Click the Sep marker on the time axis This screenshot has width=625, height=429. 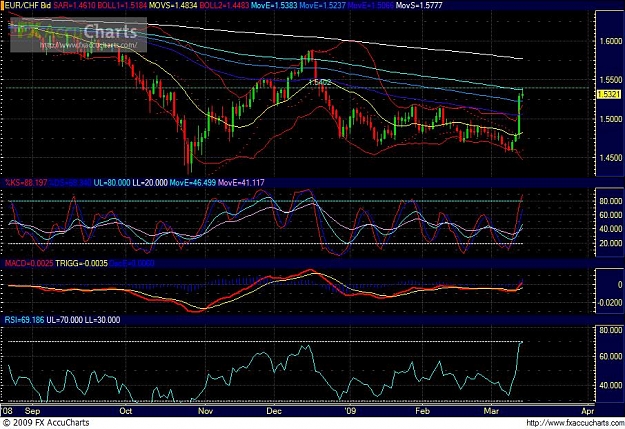(32, 411)
